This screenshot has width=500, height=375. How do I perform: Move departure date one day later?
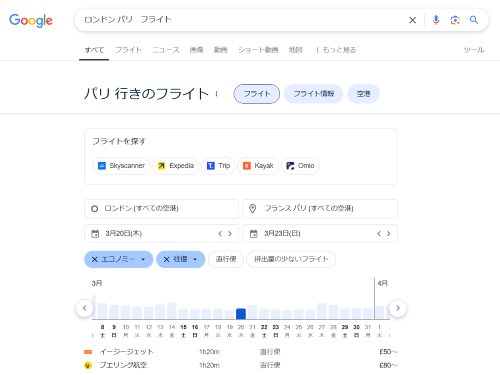[230, 234]
